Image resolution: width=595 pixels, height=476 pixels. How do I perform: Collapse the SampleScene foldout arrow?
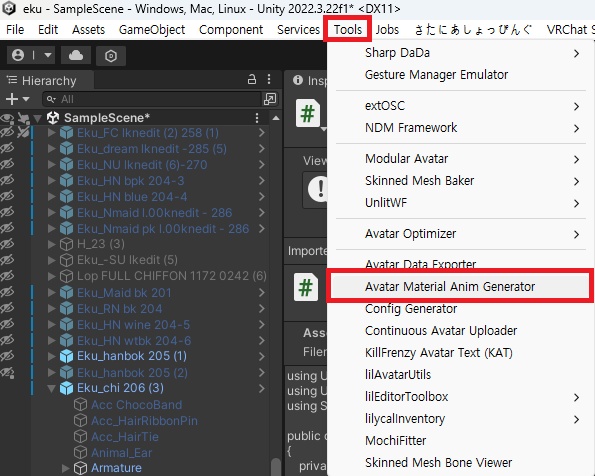pos(38,118)
